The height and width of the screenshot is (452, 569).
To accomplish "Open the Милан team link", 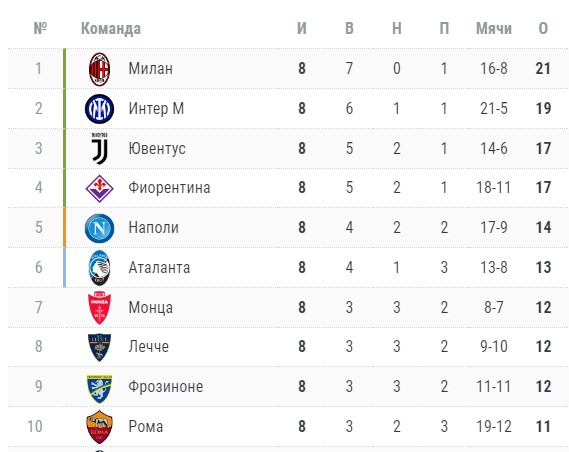I will pyautogui.click(x=151, y=69).
